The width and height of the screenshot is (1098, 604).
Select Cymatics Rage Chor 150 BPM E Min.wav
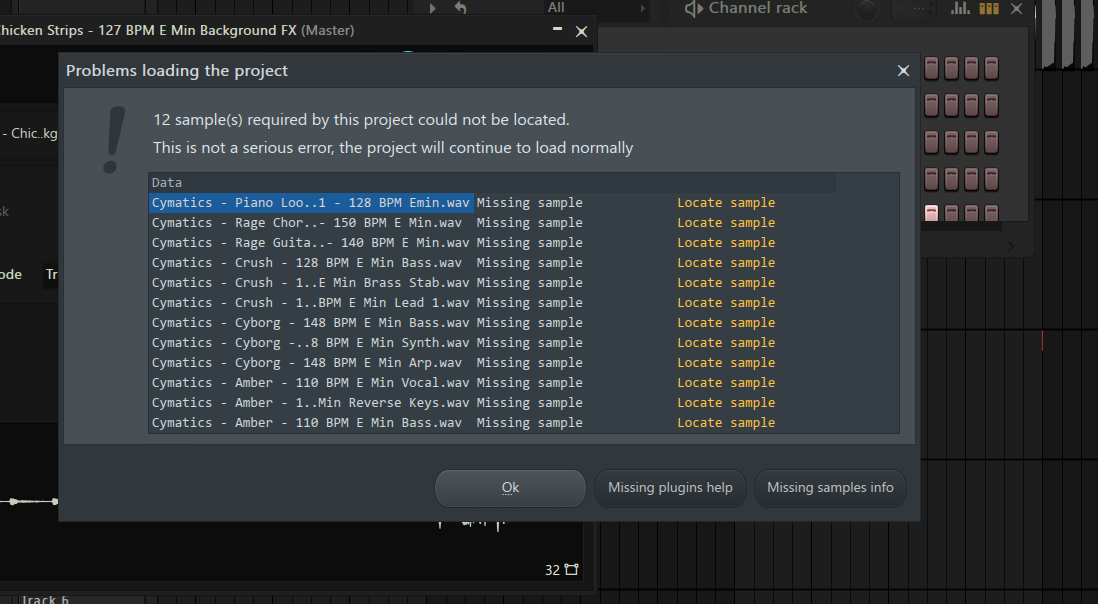click(x=307, y=223)
